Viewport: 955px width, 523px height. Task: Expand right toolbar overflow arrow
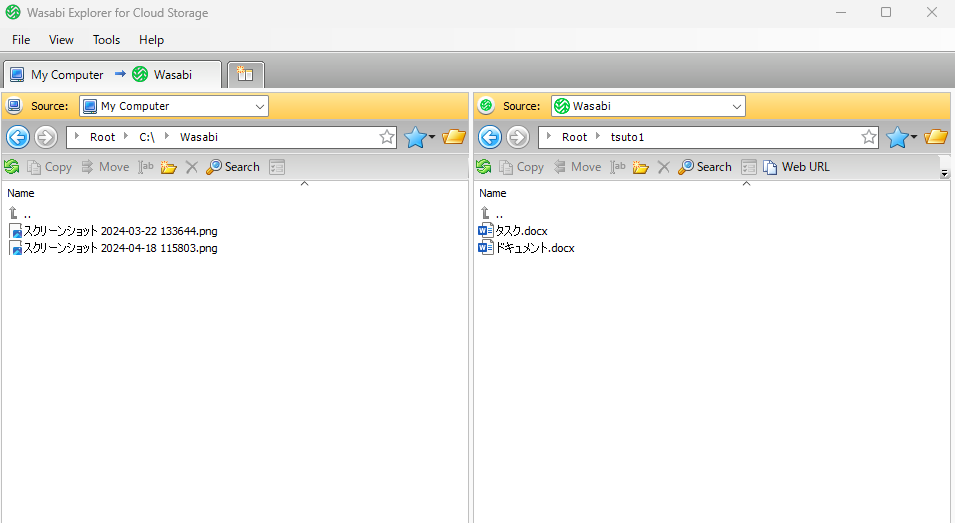tap(945, 174)
